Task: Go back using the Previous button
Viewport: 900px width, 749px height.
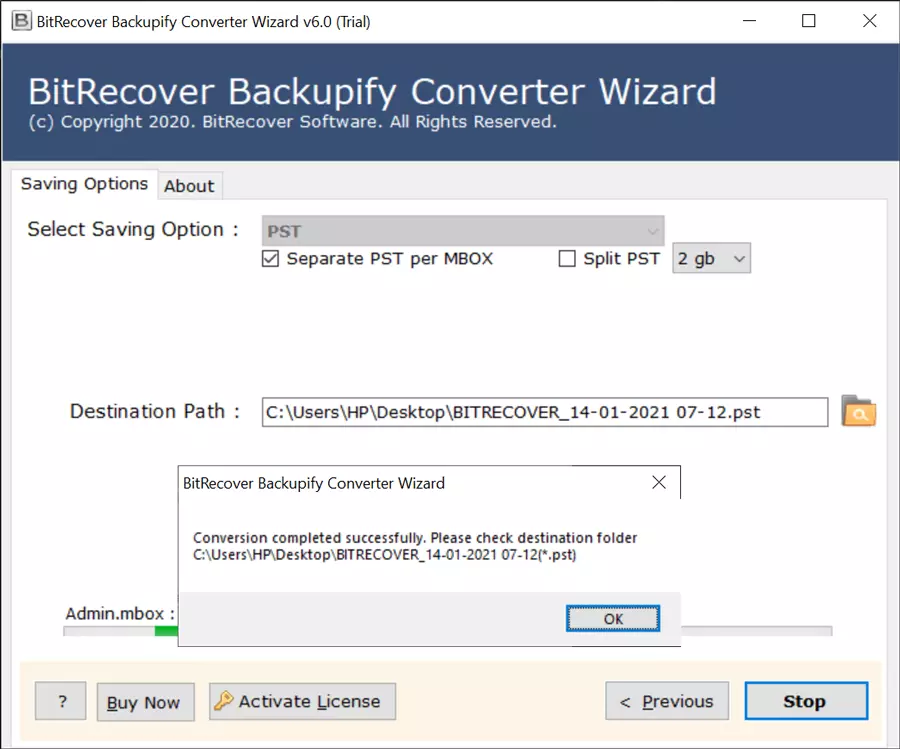Action: (x=667, y=701)
